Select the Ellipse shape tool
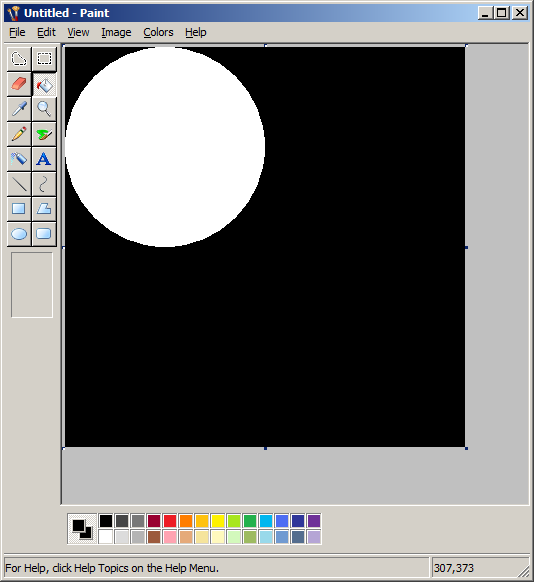This screenshot has height=582, width=534. (x=19, y=234)
